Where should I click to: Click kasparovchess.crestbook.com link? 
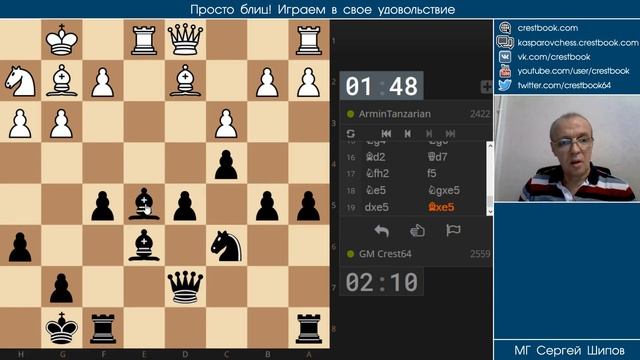578,42
